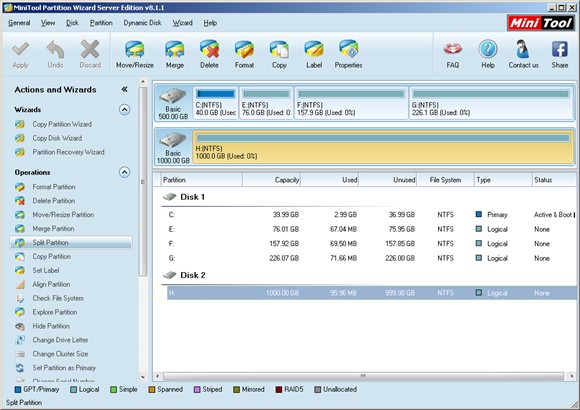Open the Partition menu
The height and width of the screenshot is (410, 580).
coord(101,23)
